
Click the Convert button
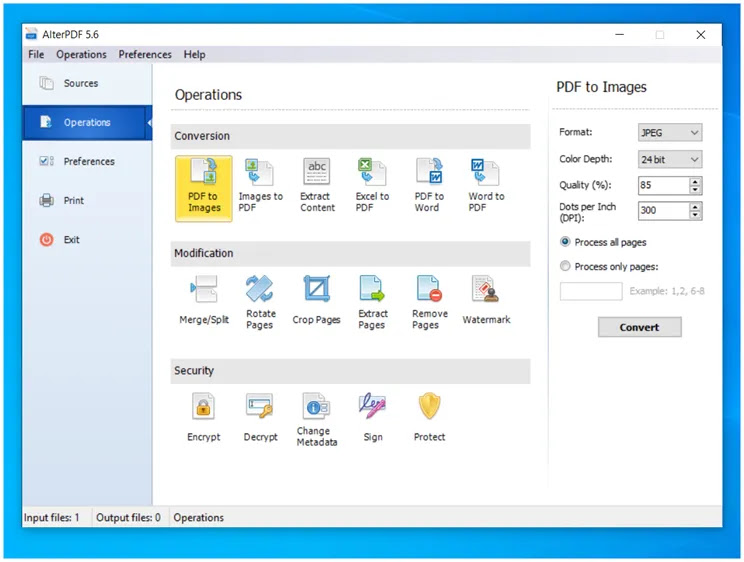[x=639, y=327]
